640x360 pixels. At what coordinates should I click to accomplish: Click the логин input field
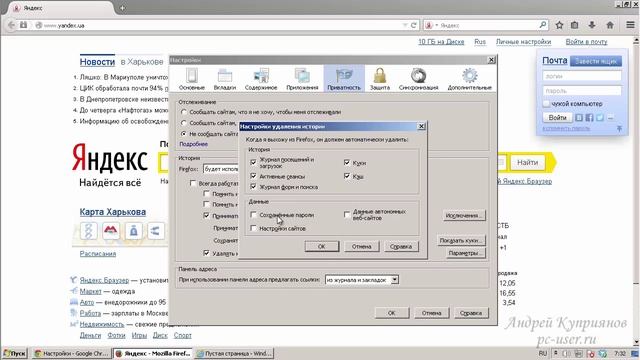pos(582,76)
